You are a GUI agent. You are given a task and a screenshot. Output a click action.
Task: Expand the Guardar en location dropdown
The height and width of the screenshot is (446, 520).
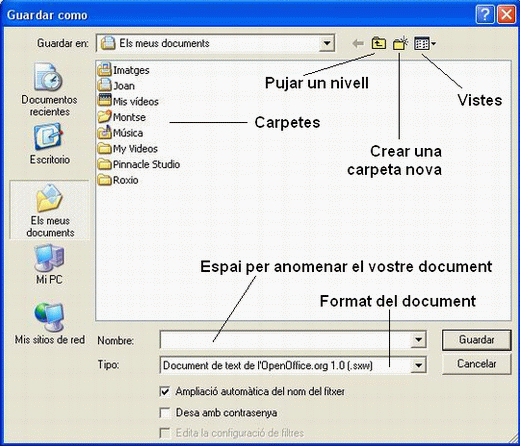(x=327, y=43)
